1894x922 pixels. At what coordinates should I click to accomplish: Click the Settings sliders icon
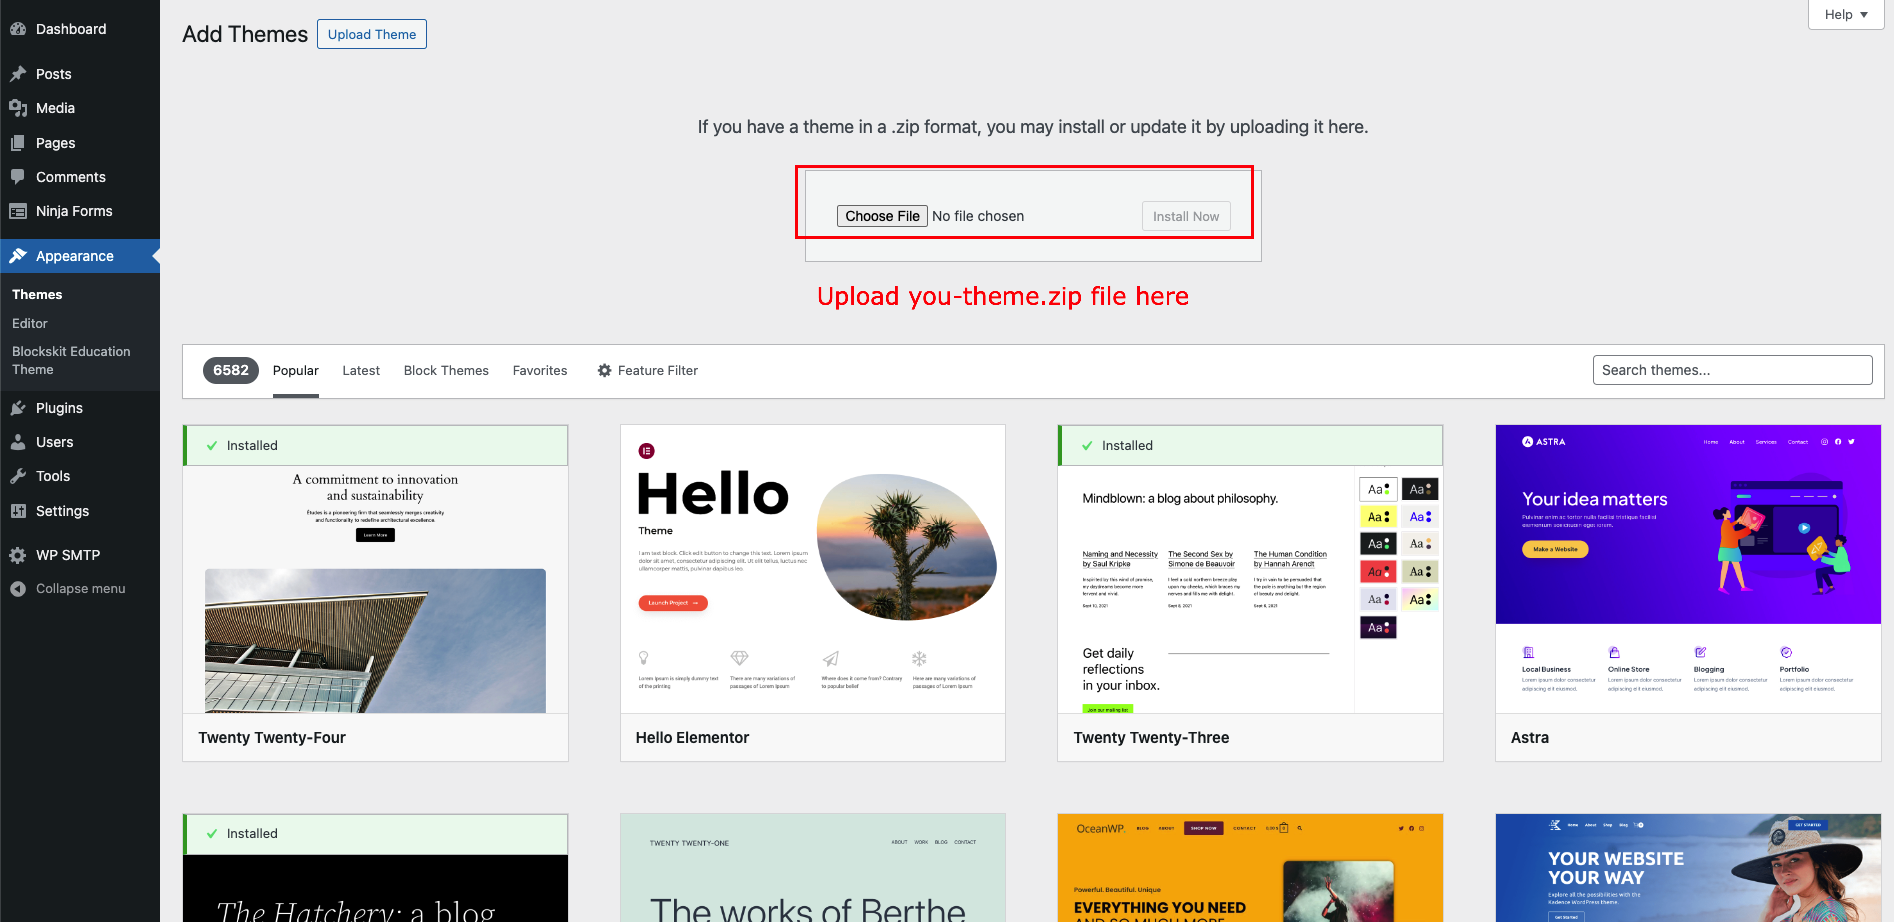[18, 511]
